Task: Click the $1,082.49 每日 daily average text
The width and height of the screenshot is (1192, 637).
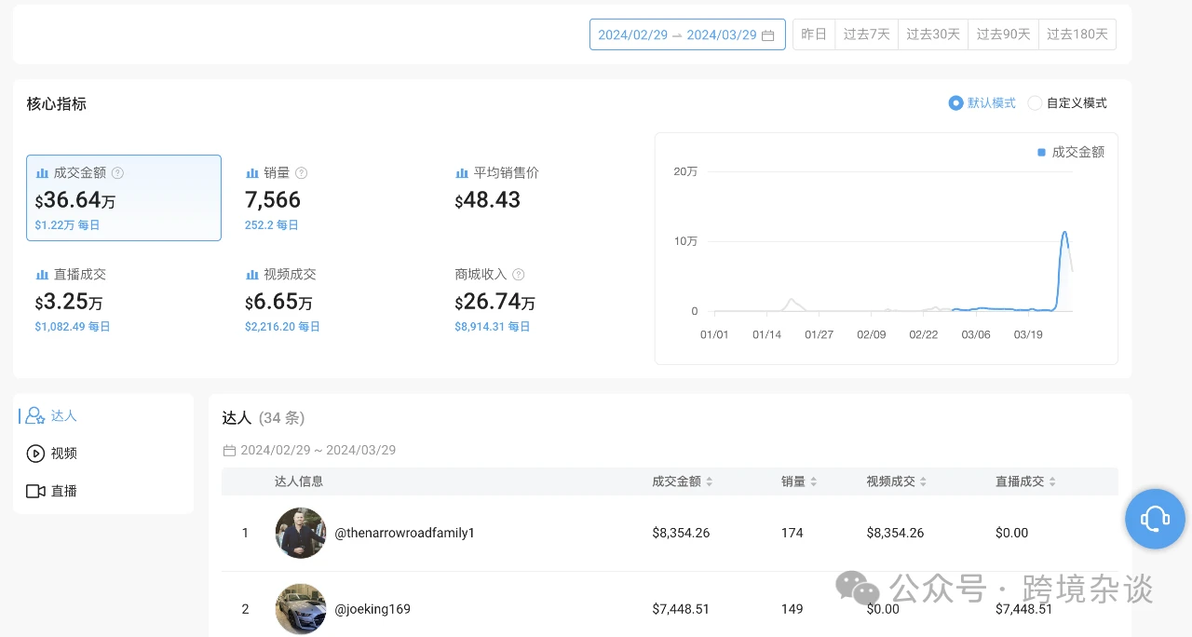Action: (x=72, y=326)
